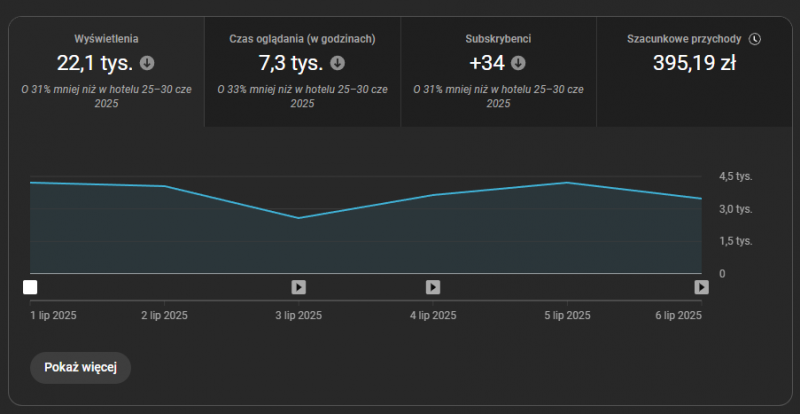
Task: Click the 4,5 tys. y-axis label
Action: click(x=735, y=176)
